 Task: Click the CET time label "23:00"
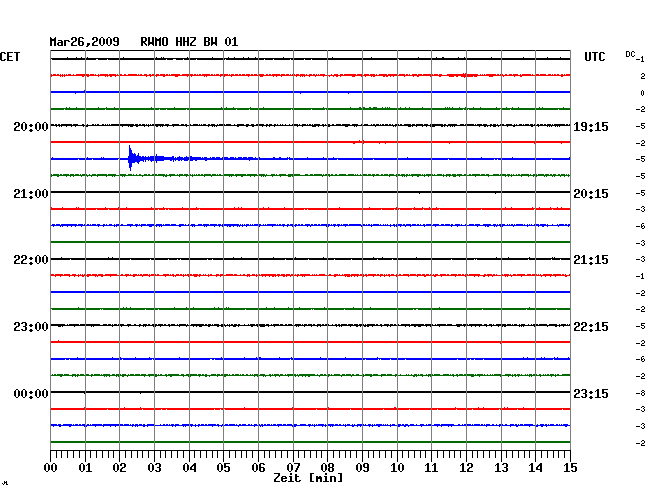(31, 327)
